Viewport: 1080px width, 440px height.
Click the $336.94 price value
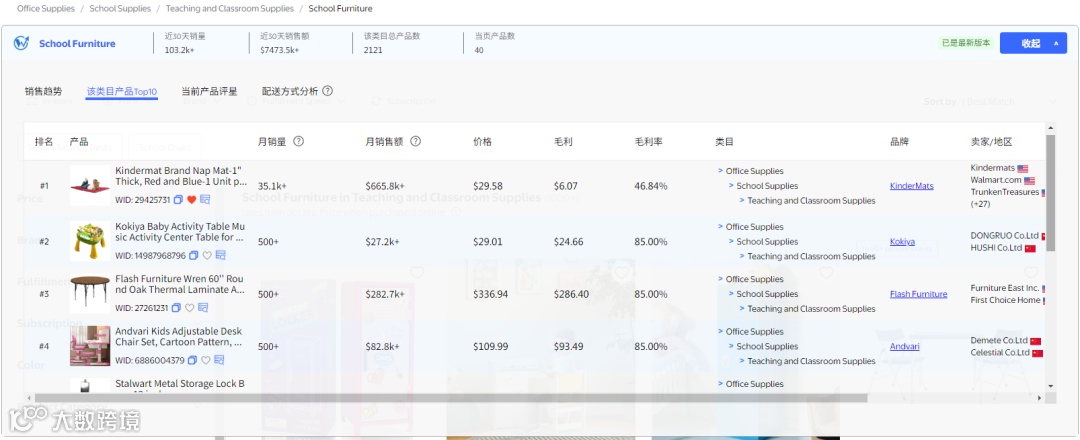click(490, 294)
